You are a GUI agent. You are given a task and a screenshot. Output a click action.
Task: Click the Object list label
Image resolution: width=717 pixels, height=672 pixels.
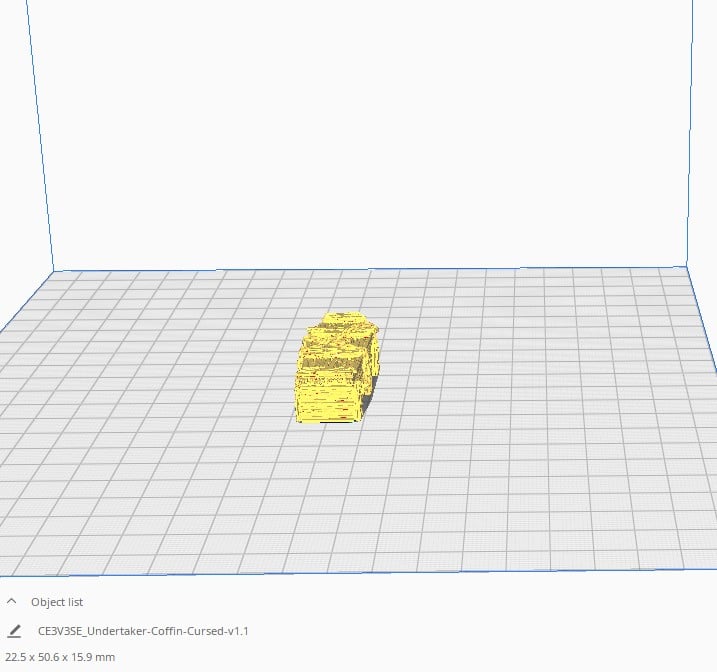click(x=57, y=602)
